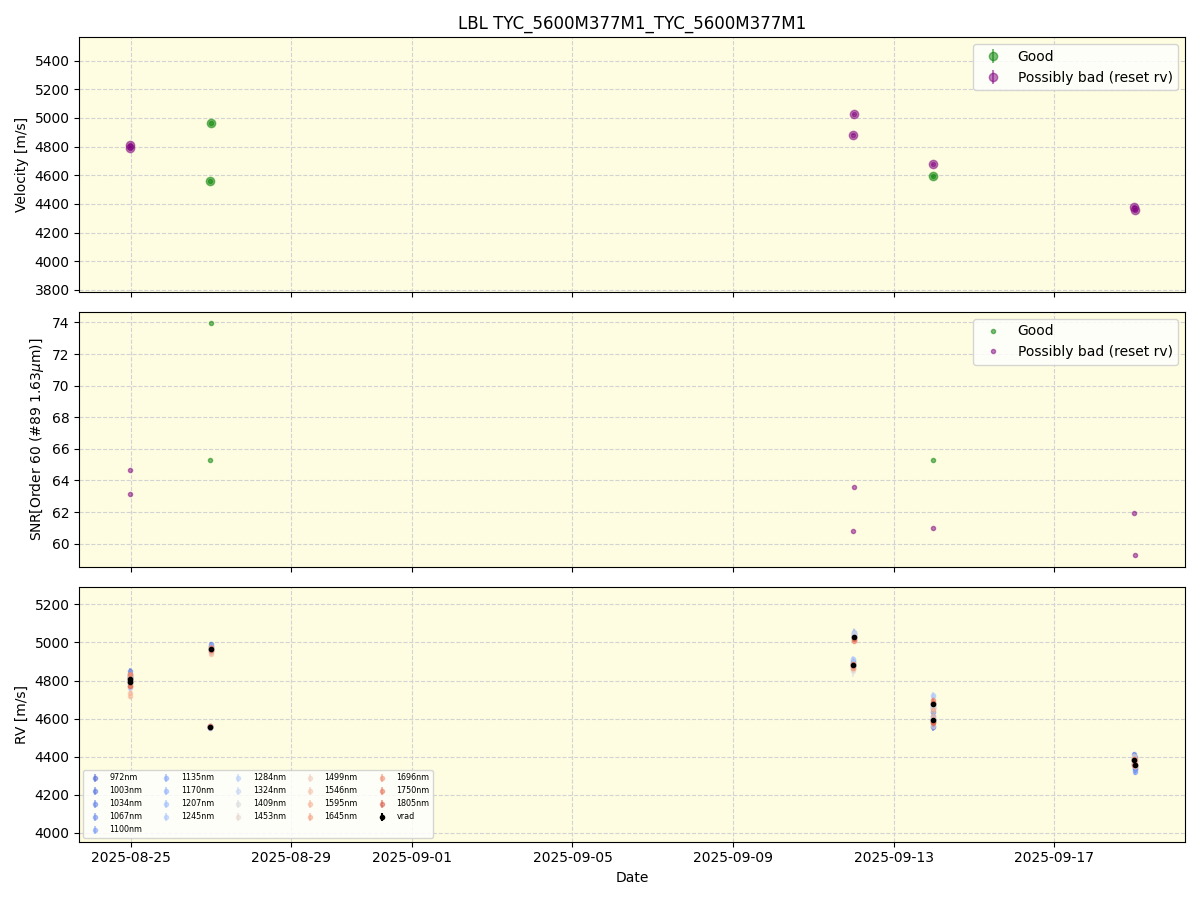This screenshot has height=900, width=1200.
Task: Select the lowest purple point in the SNR panel
Action: [1135, 555]
